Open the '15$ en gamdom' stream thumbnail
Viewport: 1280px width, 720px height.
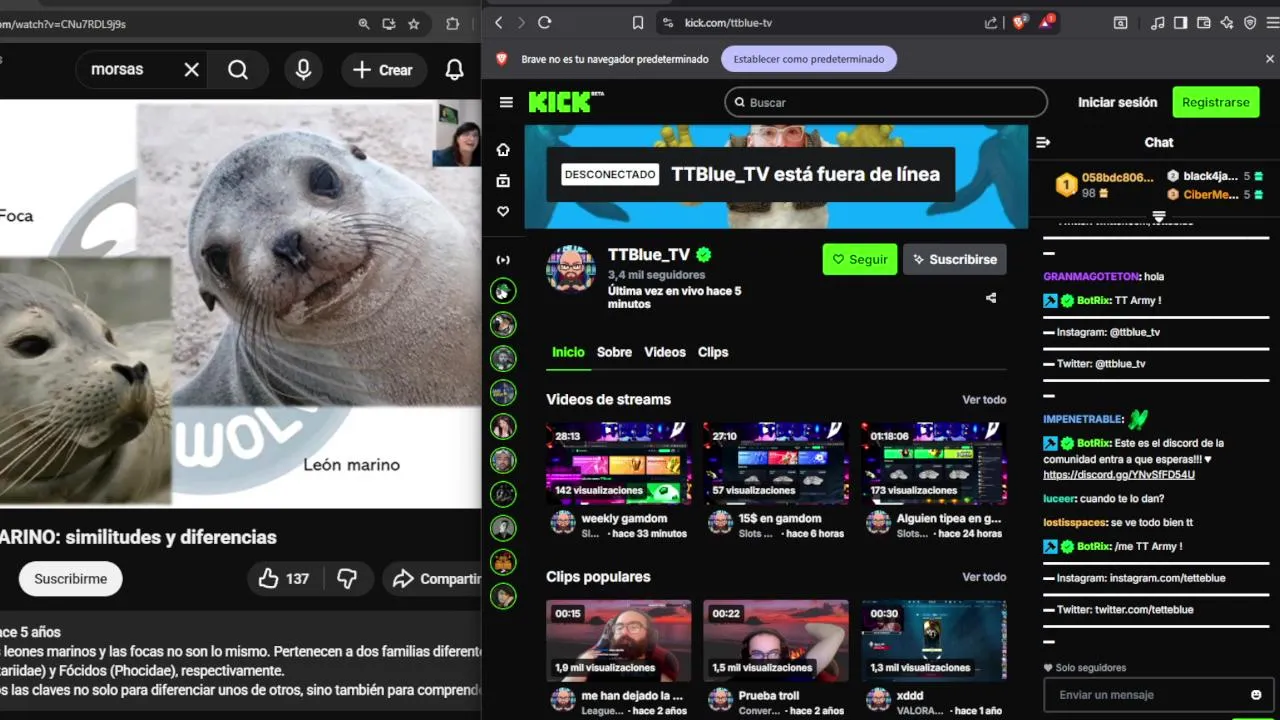(776, 463)
